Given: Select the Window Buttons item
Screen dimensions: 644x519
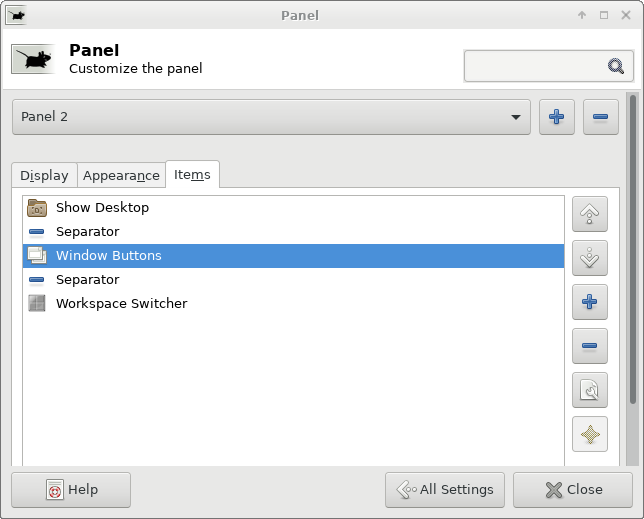Looking at the screenshot, I should pos(293,255).
